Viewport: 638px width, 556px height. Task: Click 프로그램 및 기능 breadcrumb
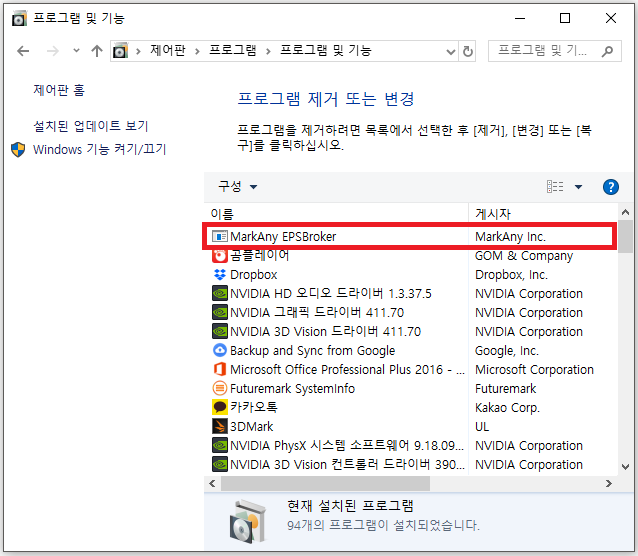(x=326, y=50)
